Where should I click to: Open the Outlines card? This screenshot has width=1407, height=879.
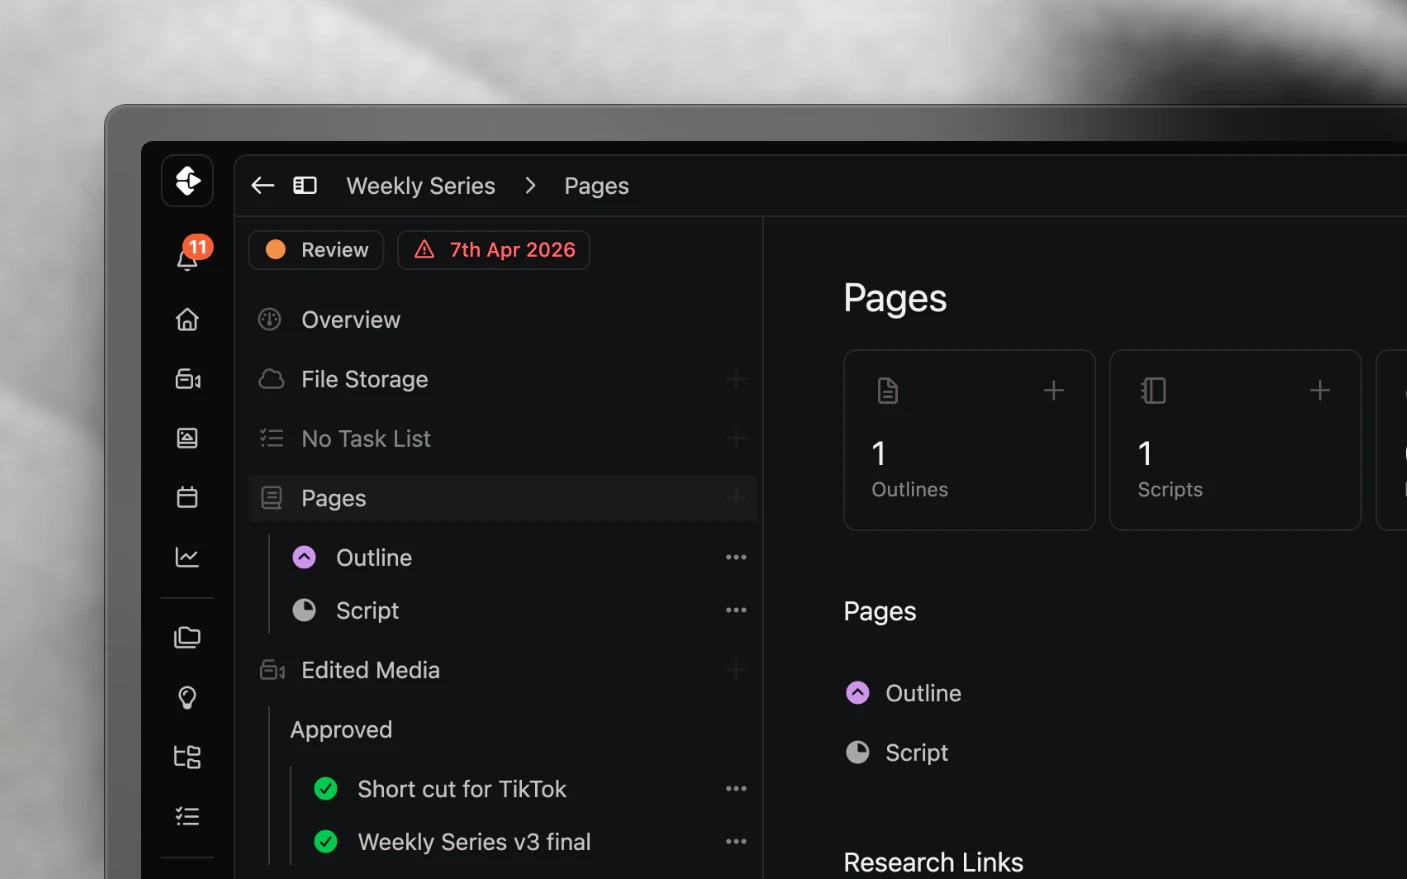[969, 440]
